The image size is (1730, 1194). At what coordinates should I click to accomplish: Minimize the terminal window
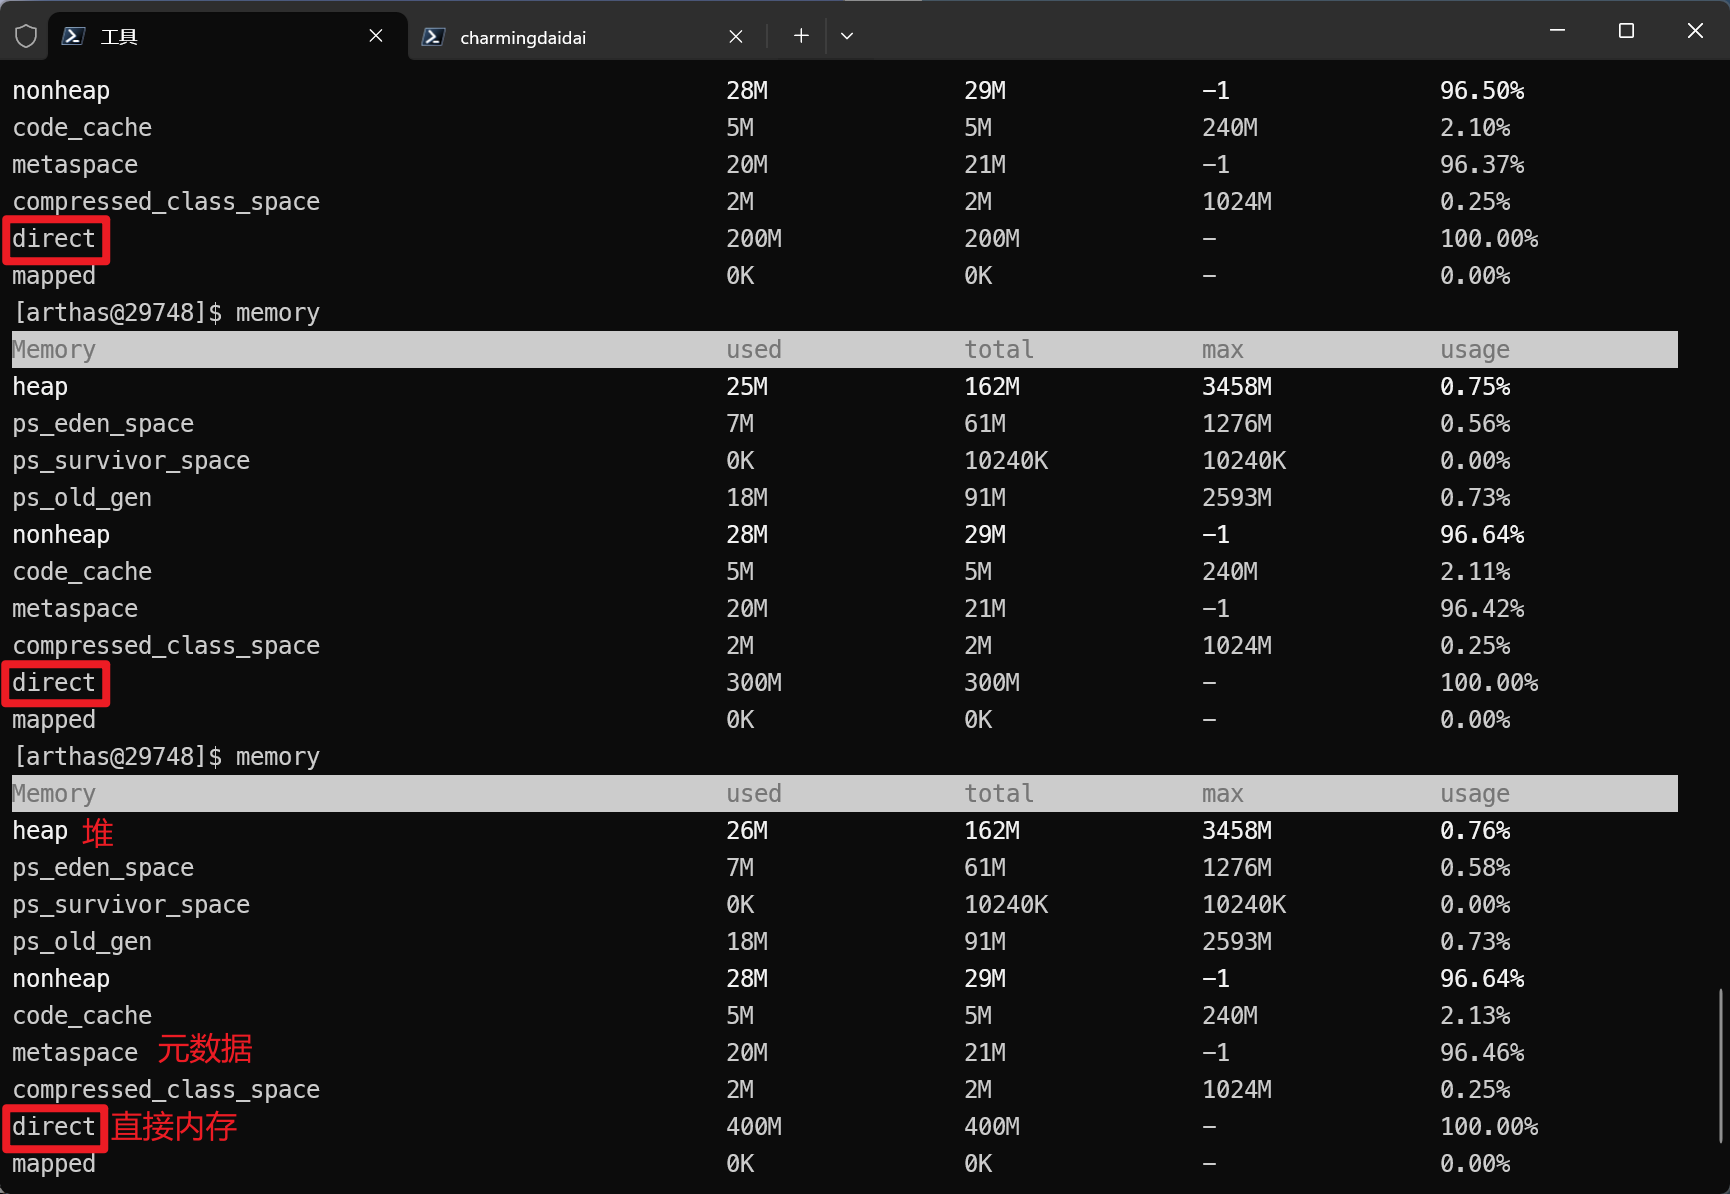pos(1557,31)
